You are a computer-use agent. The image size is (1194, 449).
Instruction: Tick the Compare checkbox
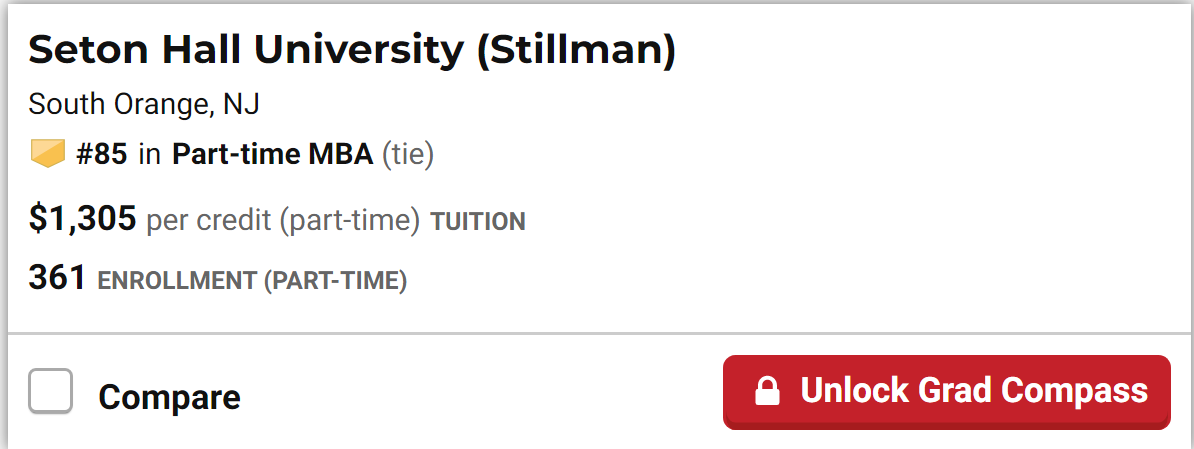[50, 391]
